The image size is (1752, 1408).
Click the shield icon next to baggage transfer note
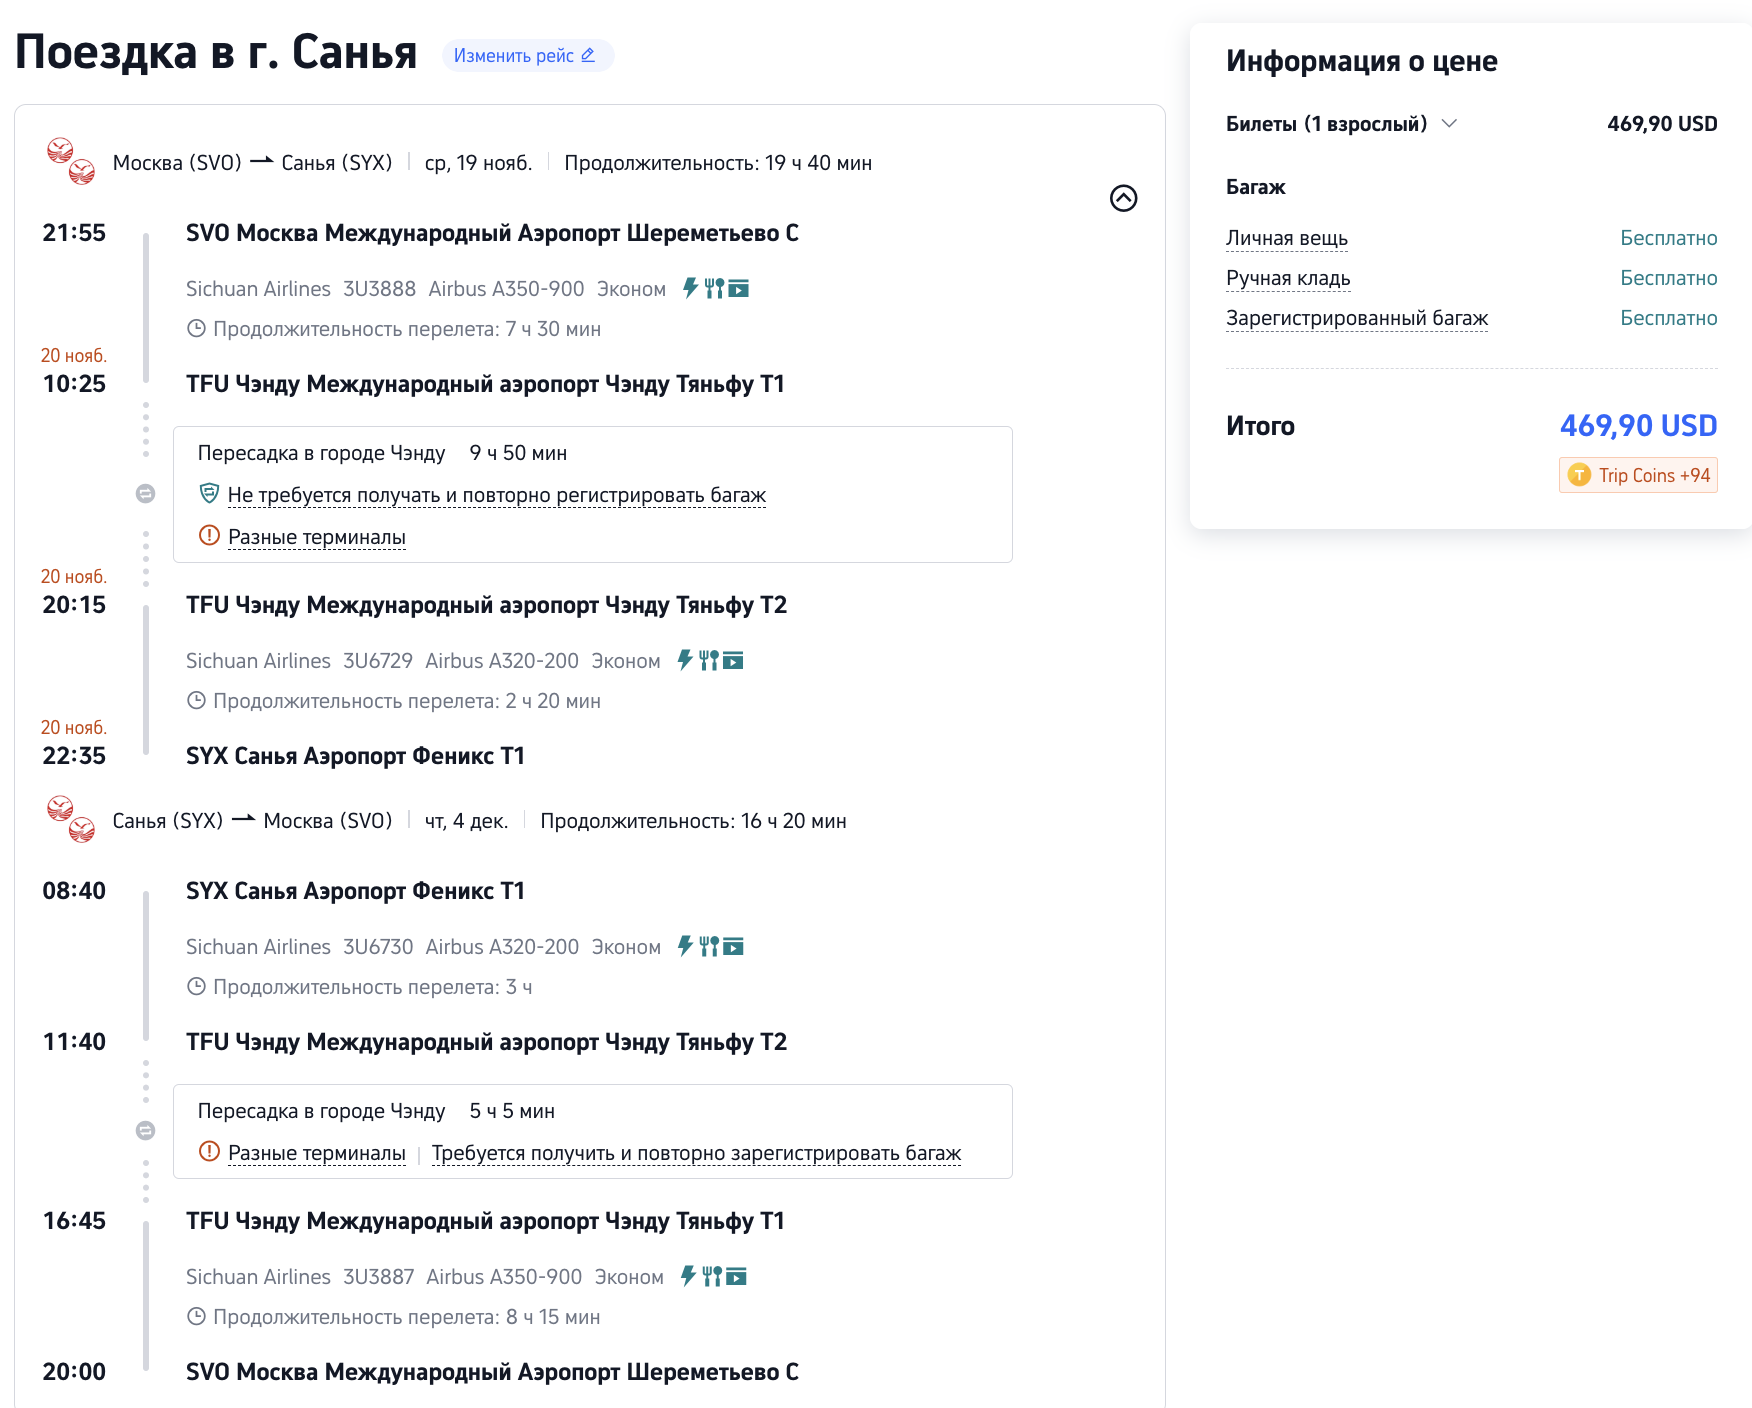pyautogui.click(x=209, y=494)
